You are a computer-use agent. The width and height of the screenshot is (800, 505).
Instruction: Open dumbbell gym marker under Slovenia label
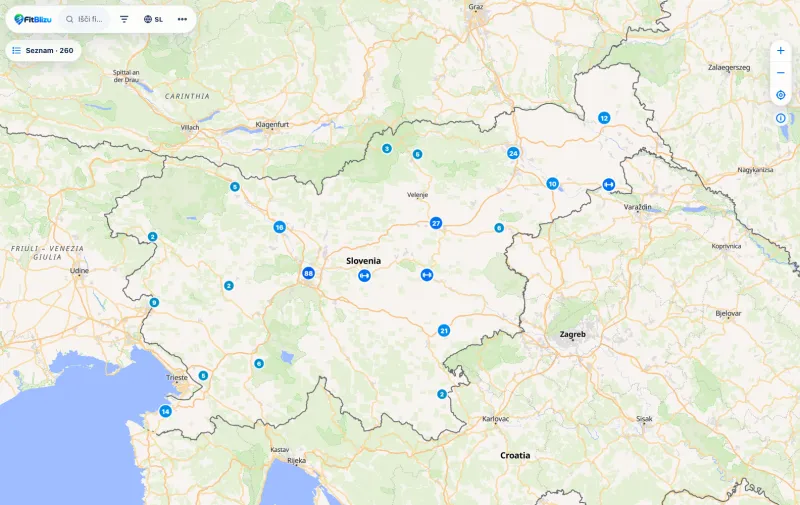pos(364,275)
